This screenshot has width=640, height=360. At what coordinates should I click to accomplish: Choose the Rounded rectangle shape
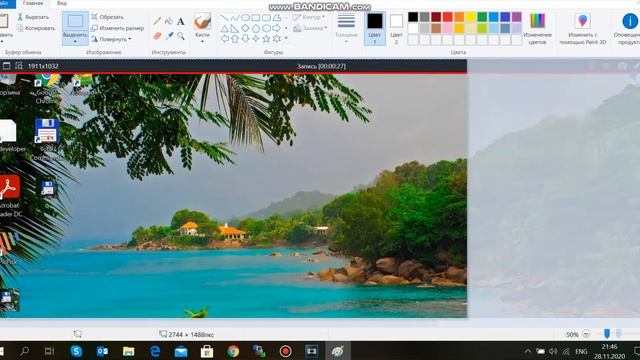click(266, 18)
